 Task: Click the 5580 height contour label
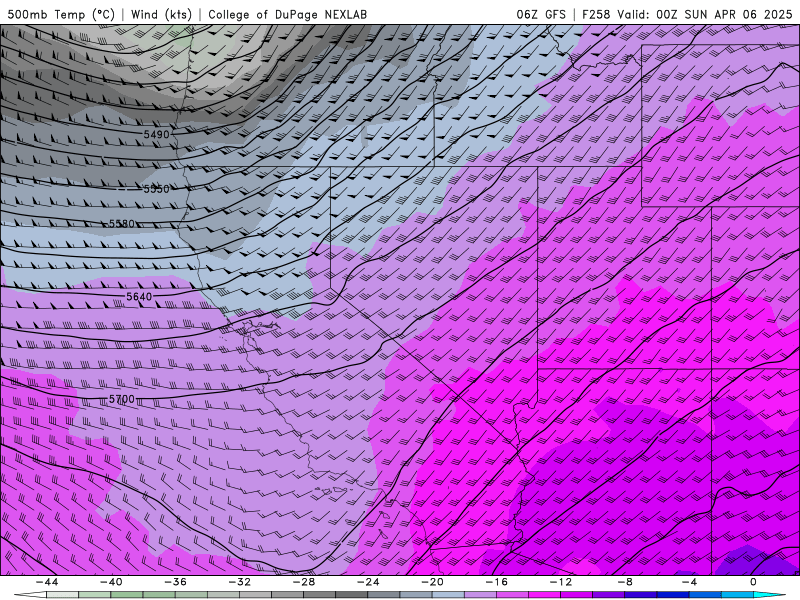[122, 224]
